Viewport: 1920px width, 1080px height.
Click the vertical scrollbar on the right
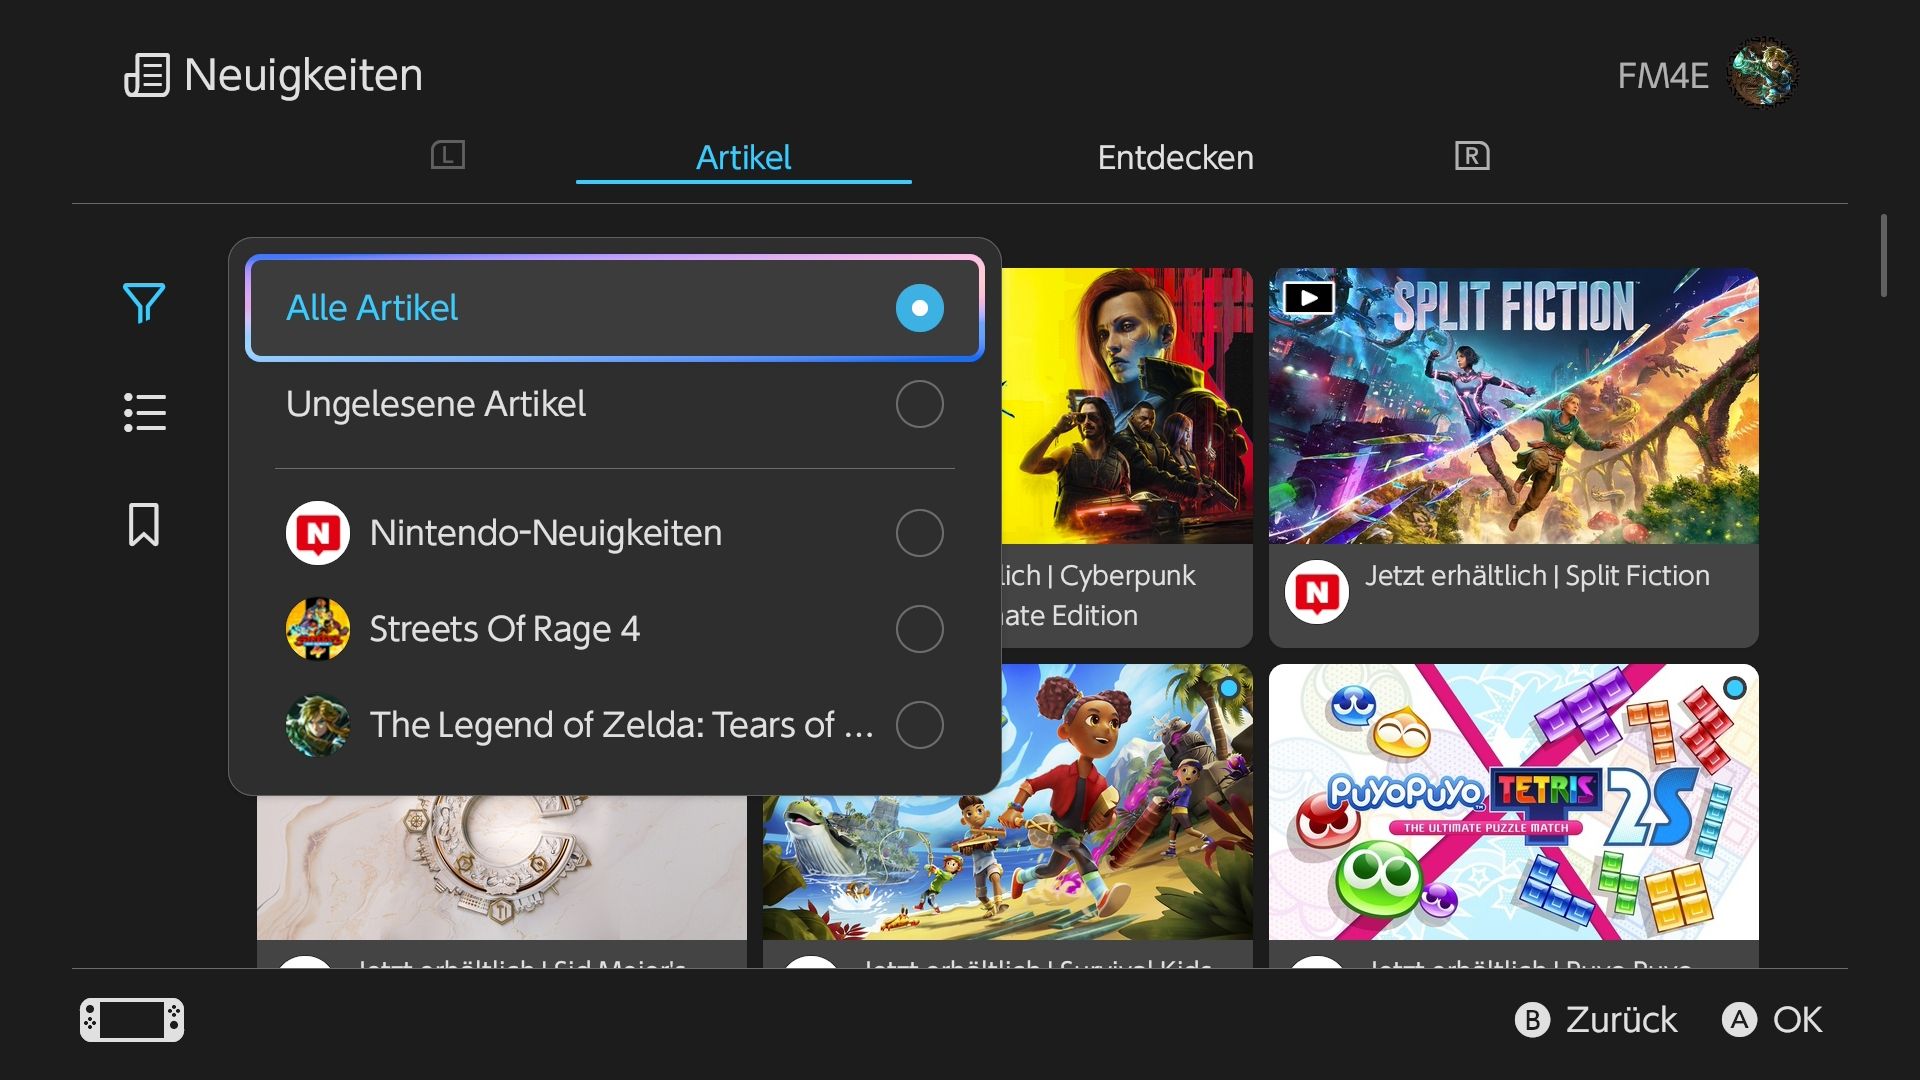point(1884,255)
